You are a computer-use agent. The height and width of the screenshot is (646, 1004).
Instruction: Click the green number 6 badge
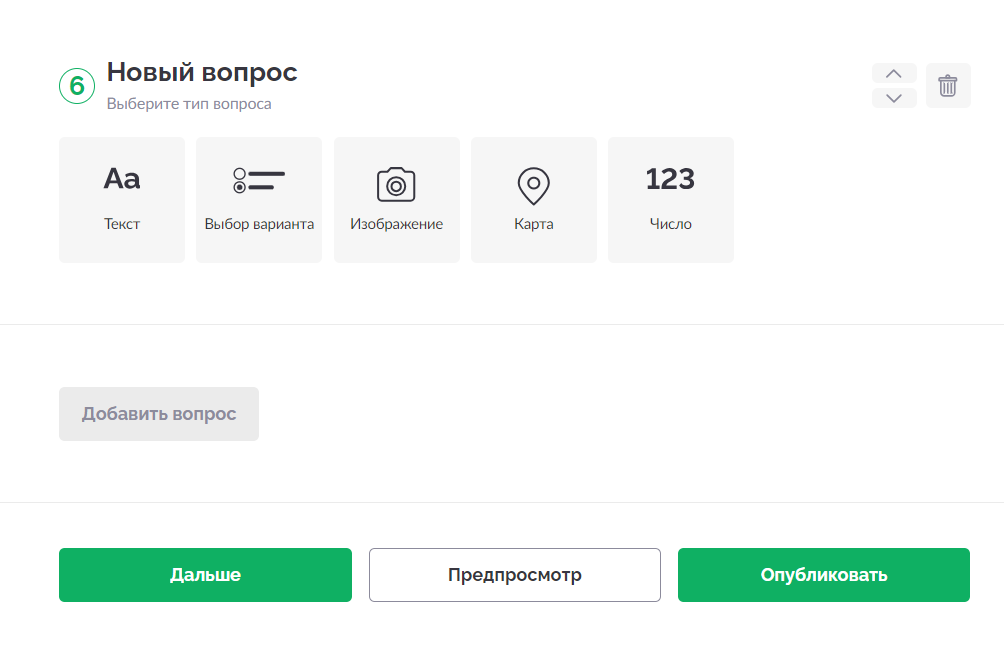[77, 86]
